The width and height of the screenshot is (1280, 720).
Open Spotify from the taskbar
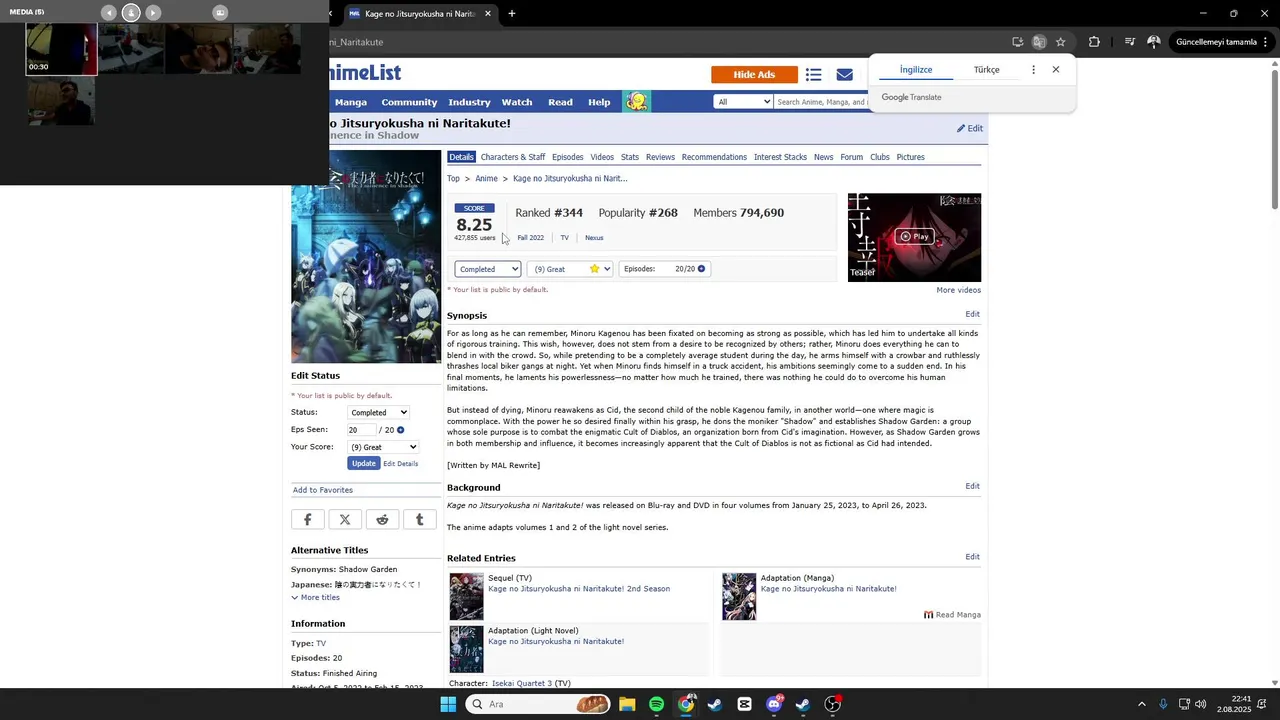pos(656,704)
